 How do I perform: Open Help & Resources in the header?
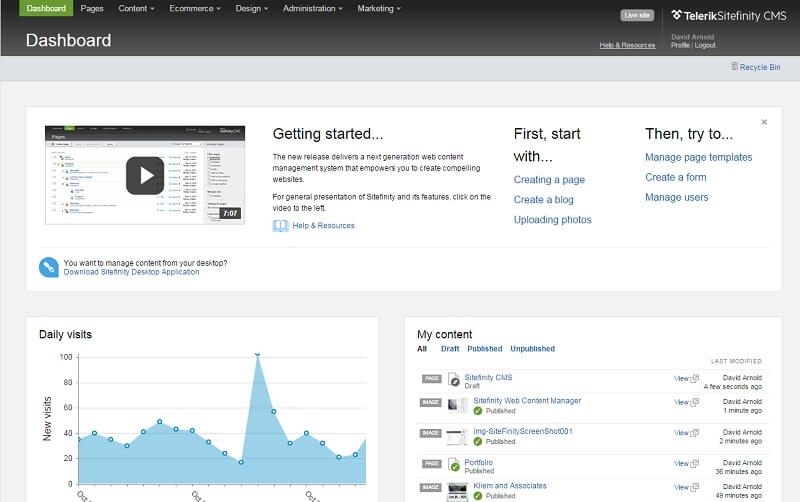(x=627, y=45)
